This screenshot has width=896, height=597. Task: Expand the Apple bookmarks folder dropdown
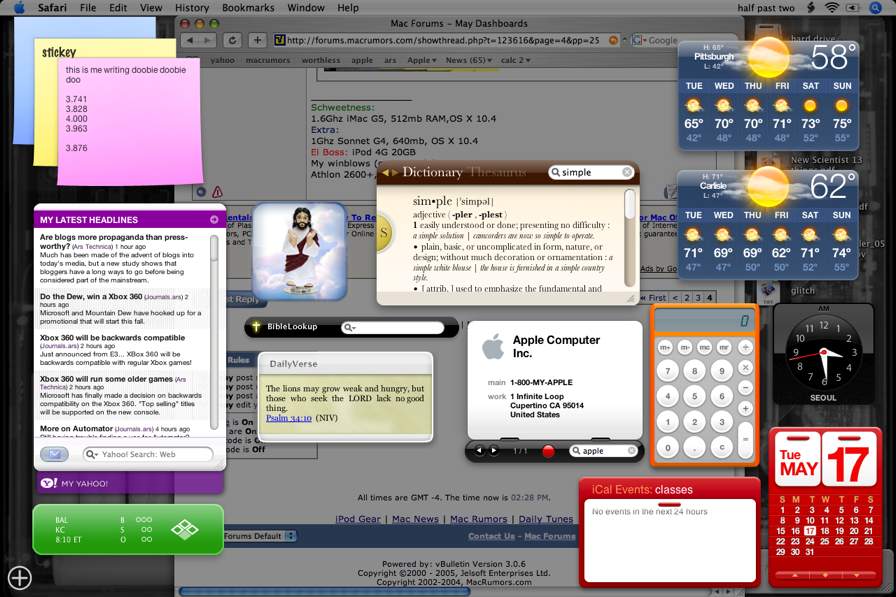422,60
